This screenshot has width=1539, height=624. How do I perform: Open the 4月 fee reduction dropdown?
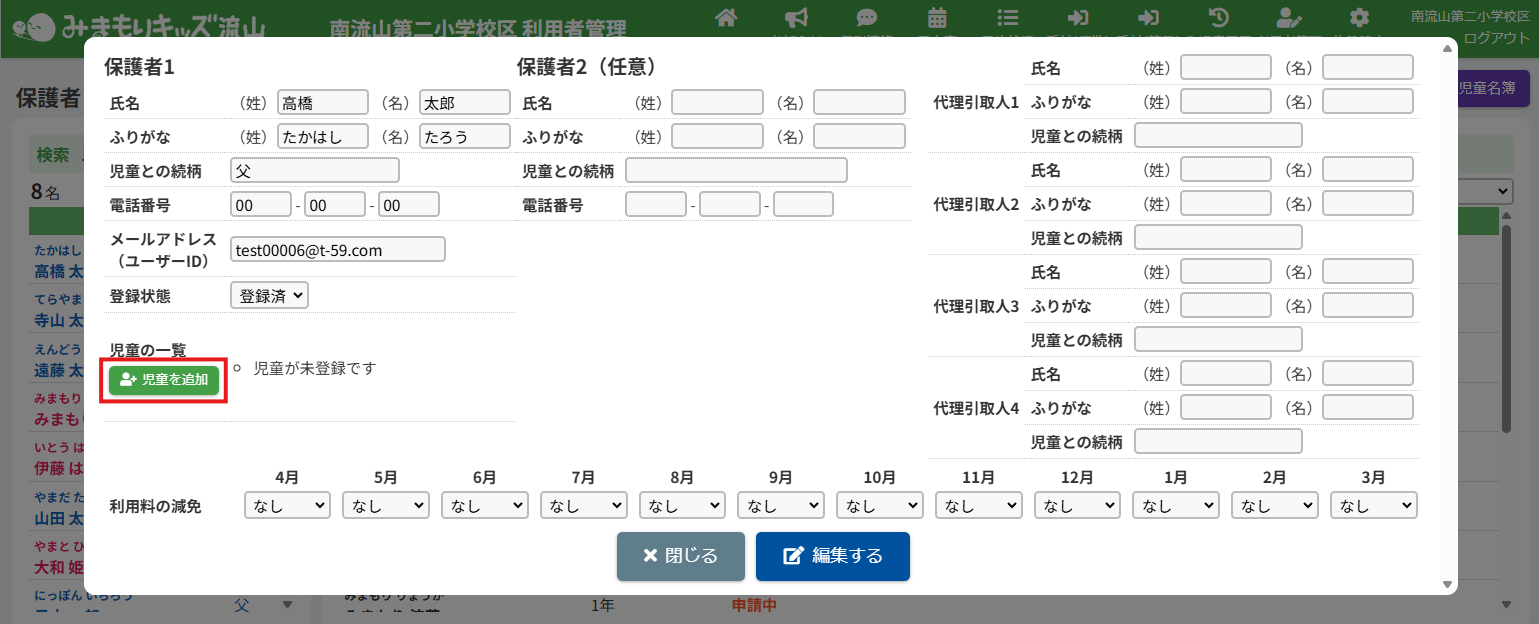click(x=287, y=506)
